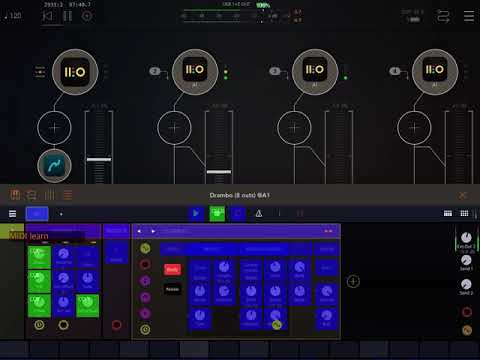Open the plugin parameters bars icon
Image resolution: width=480 pixels, height=360 pixels.
50,195
